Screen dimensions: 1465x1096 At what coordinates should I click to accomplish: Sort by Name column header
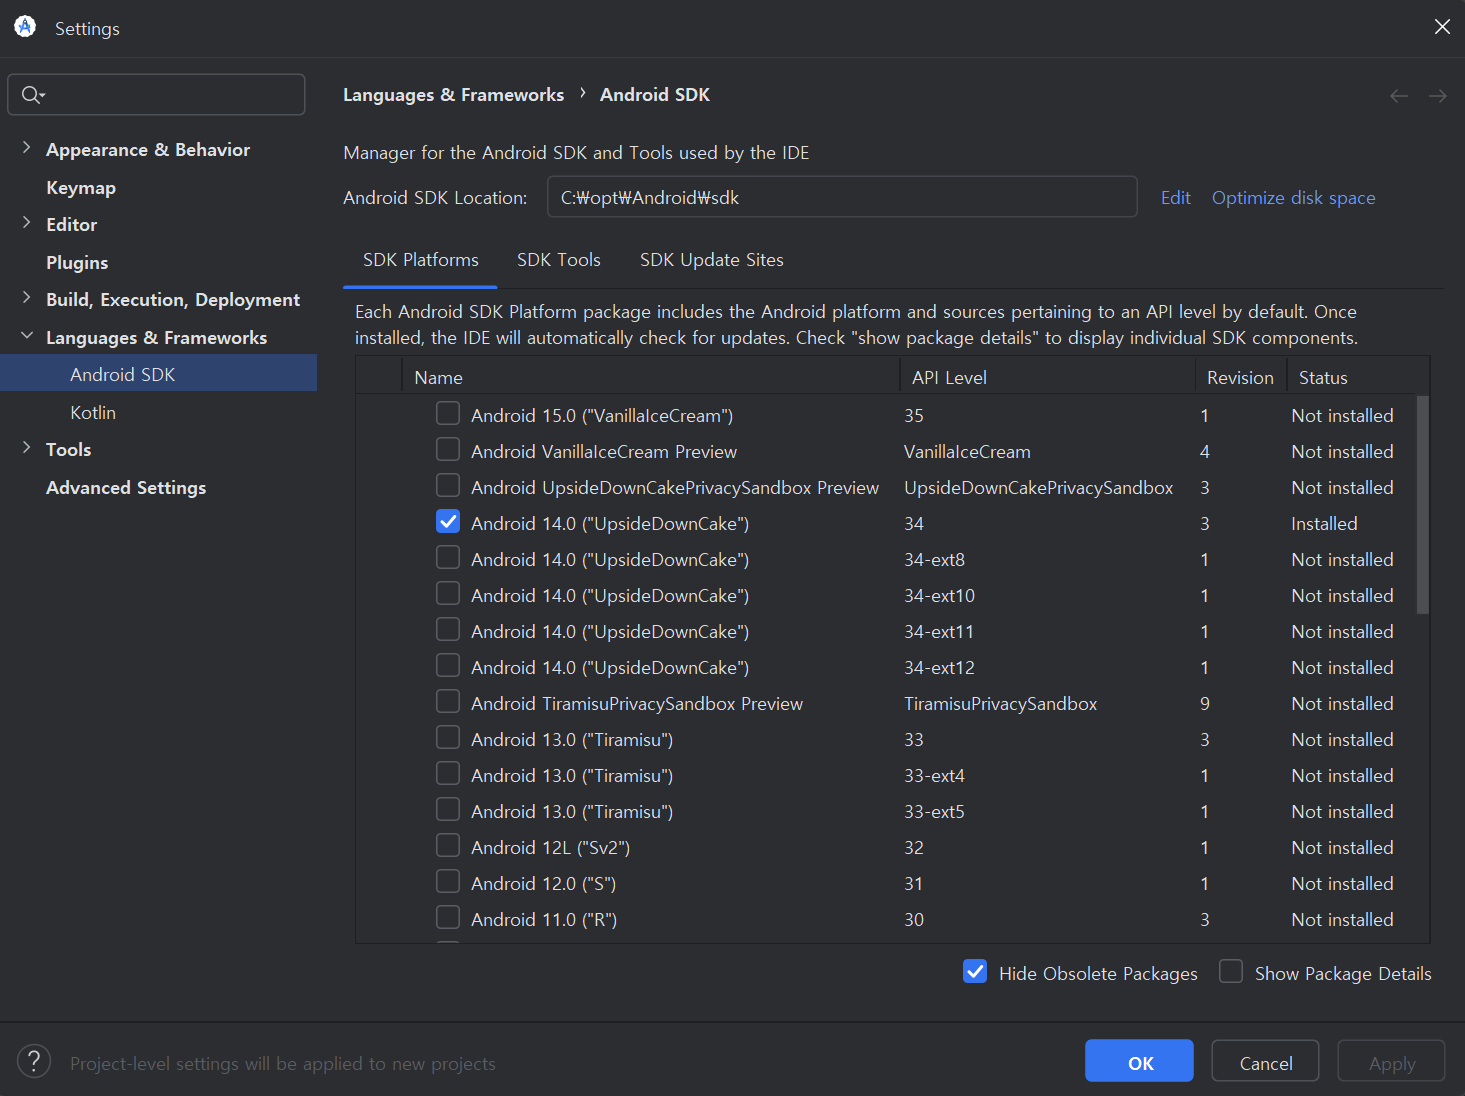click(x=651, y=377)
